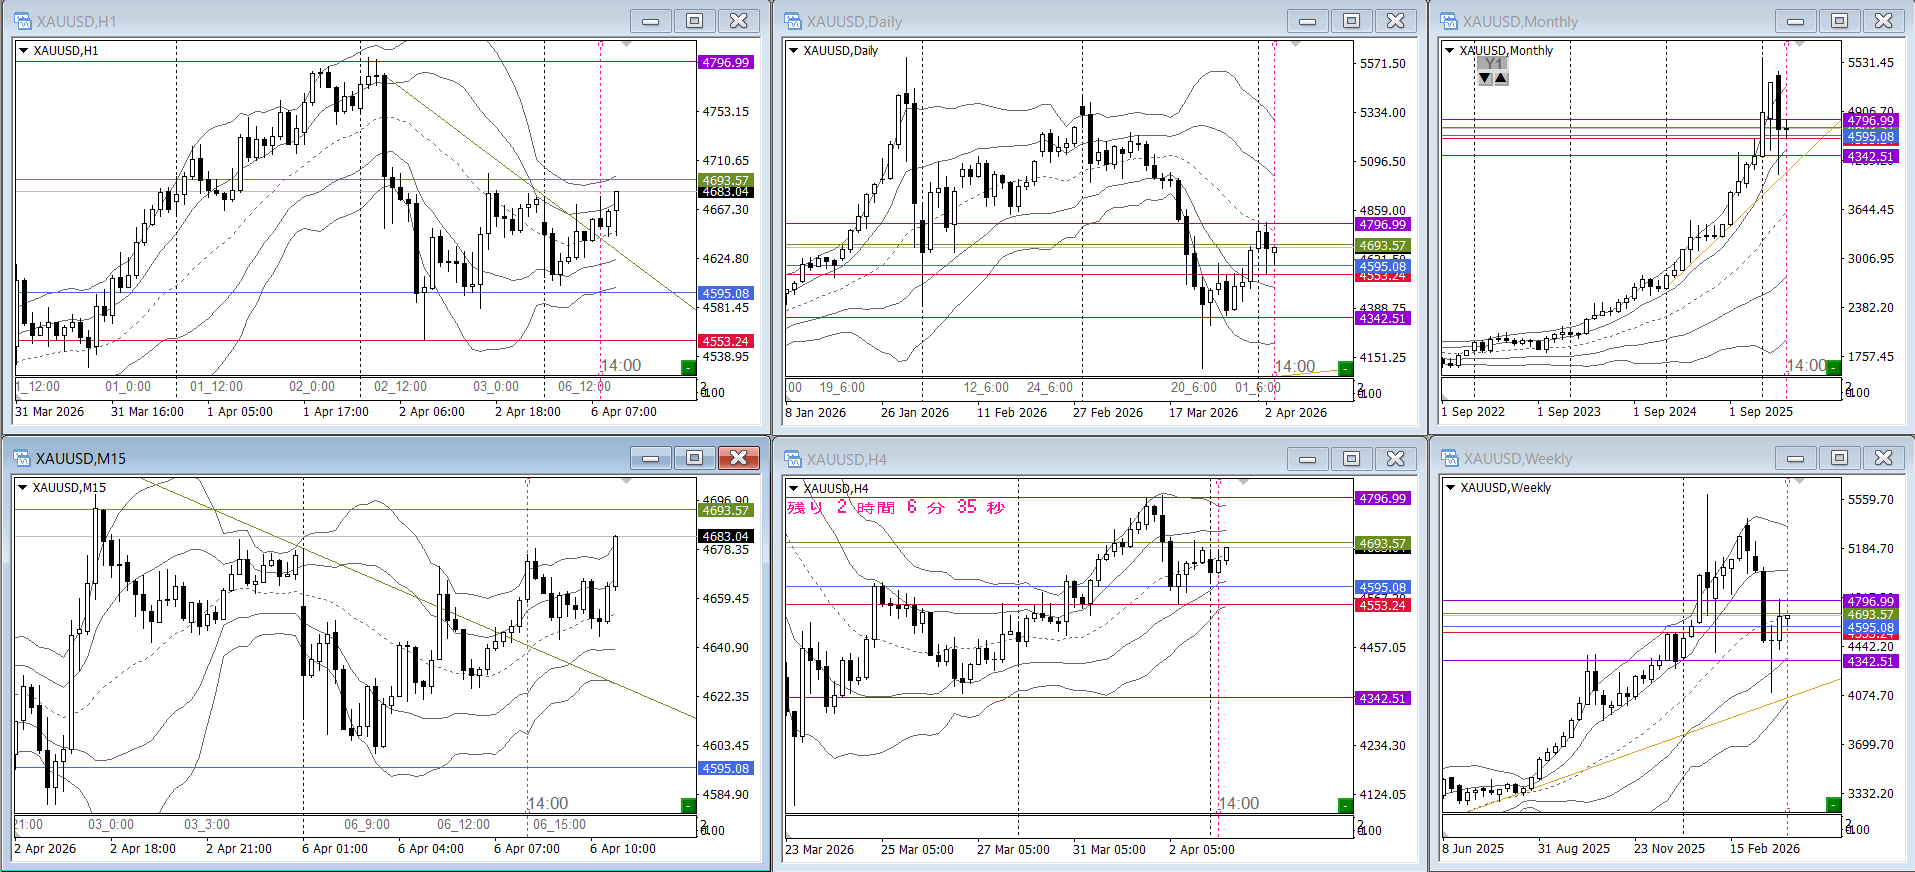This screenshot has width=1915, height=872.
Task: Click the chart shift marker atop H4 chart
Action: tap(1244, 482)
